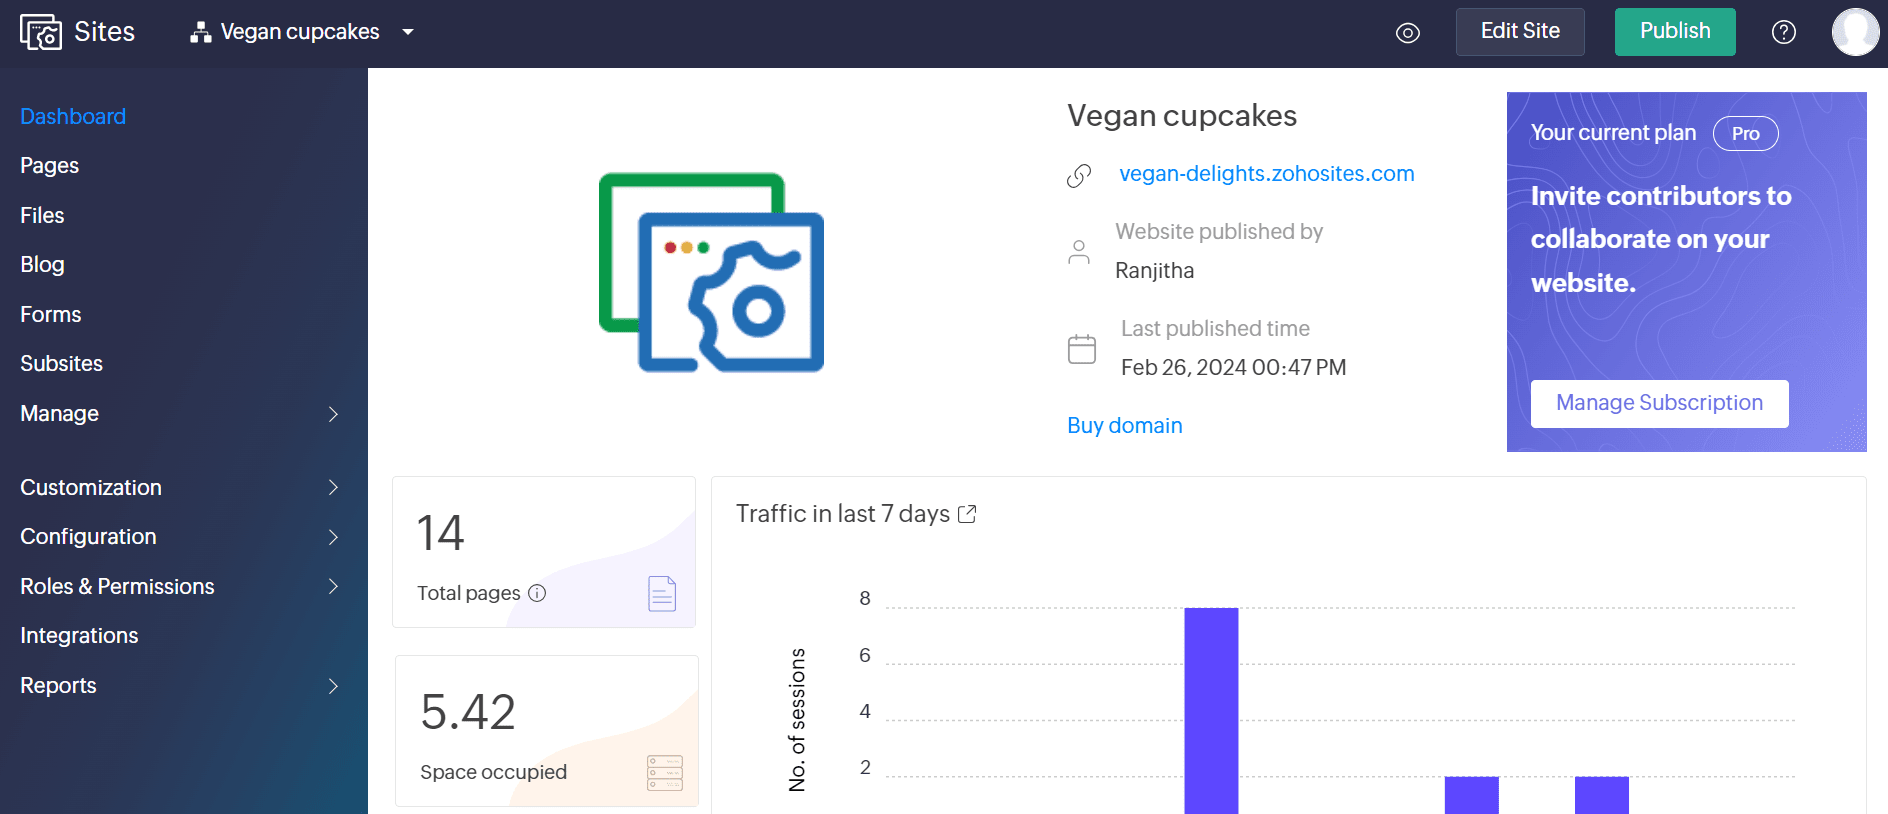
Task: Expand the Configuration menu chevron
Action: [x=334, y=537]
